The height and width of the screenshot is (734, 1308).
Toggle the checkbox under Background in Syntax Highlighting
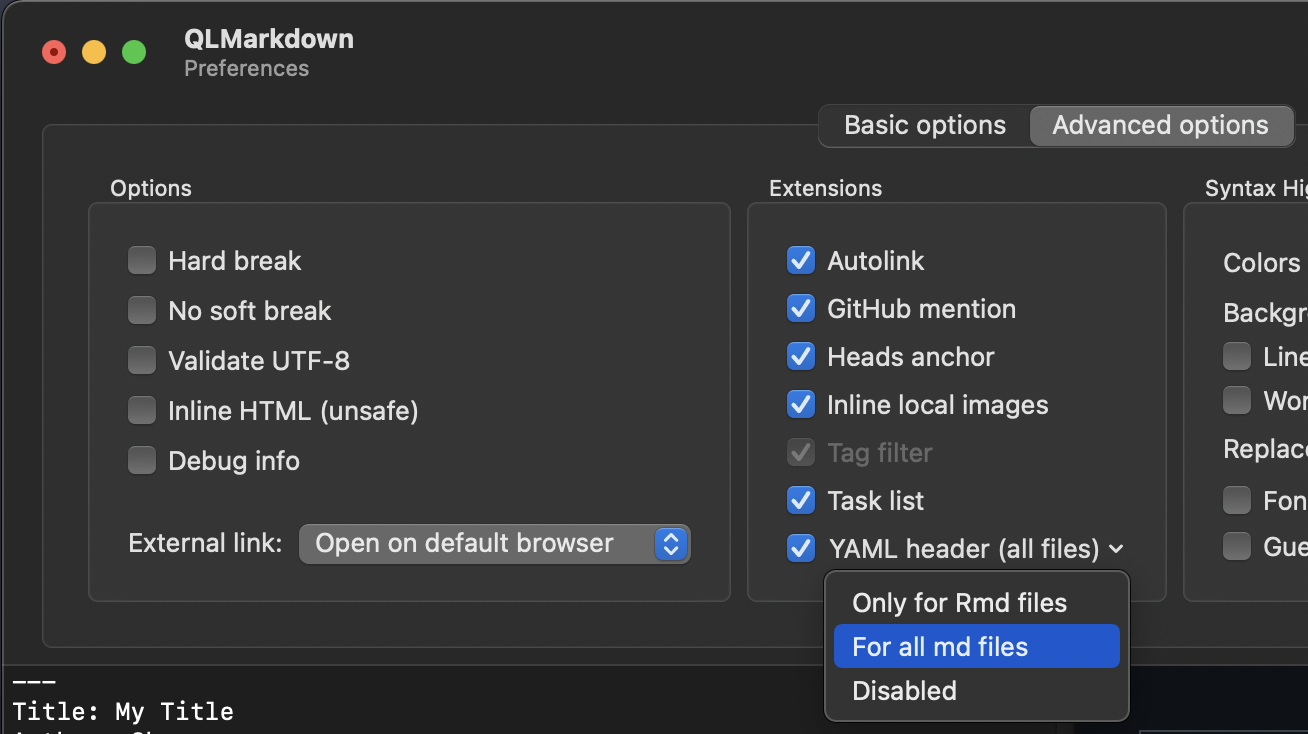point(1237,357)
